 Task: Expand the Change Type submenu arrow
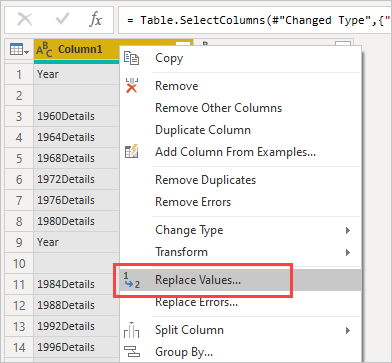click(348, 230)
